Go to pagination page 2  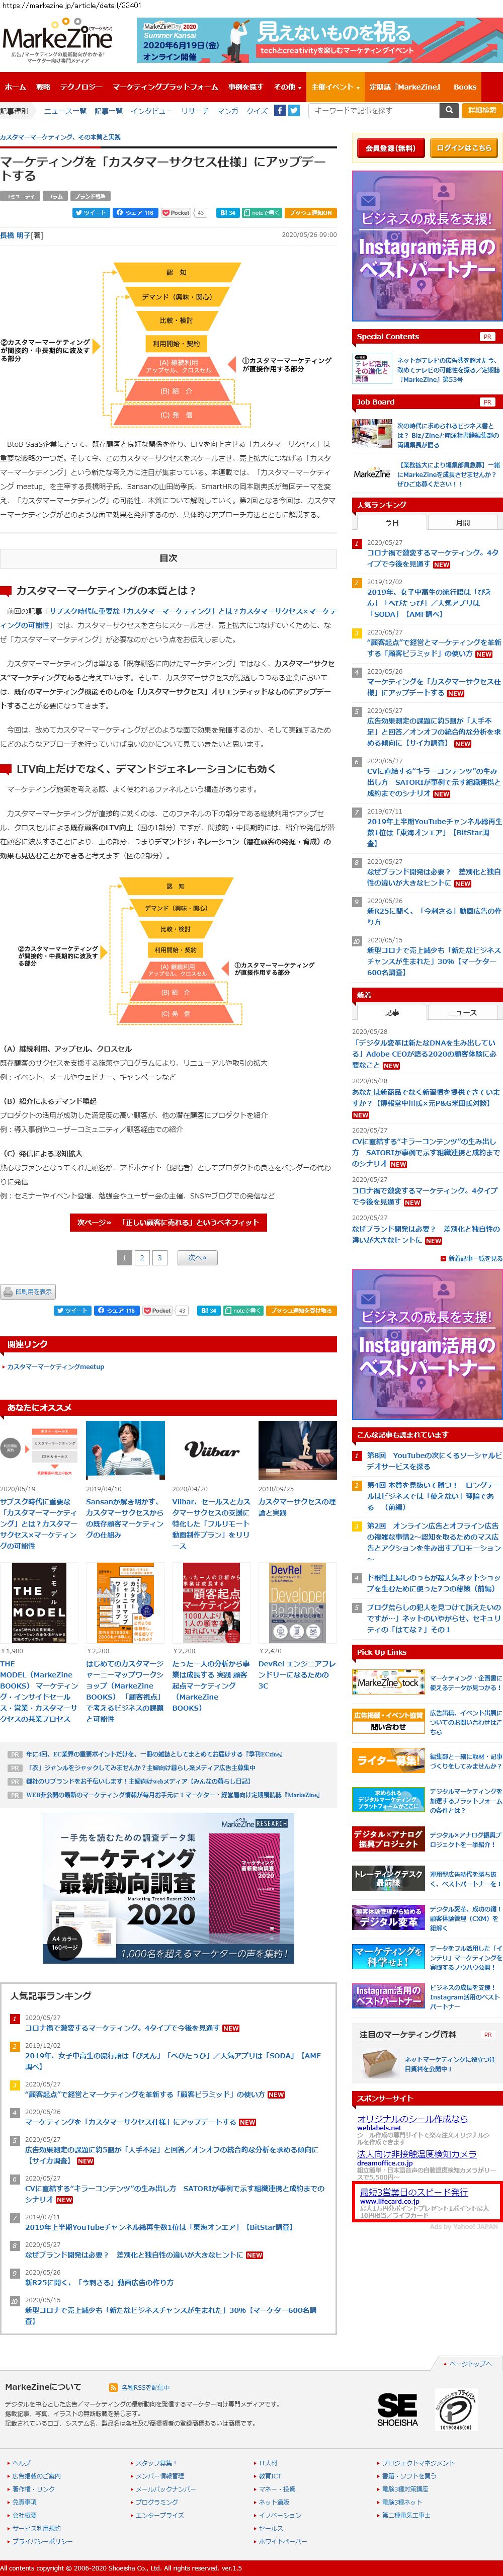tap(142, 1258)
